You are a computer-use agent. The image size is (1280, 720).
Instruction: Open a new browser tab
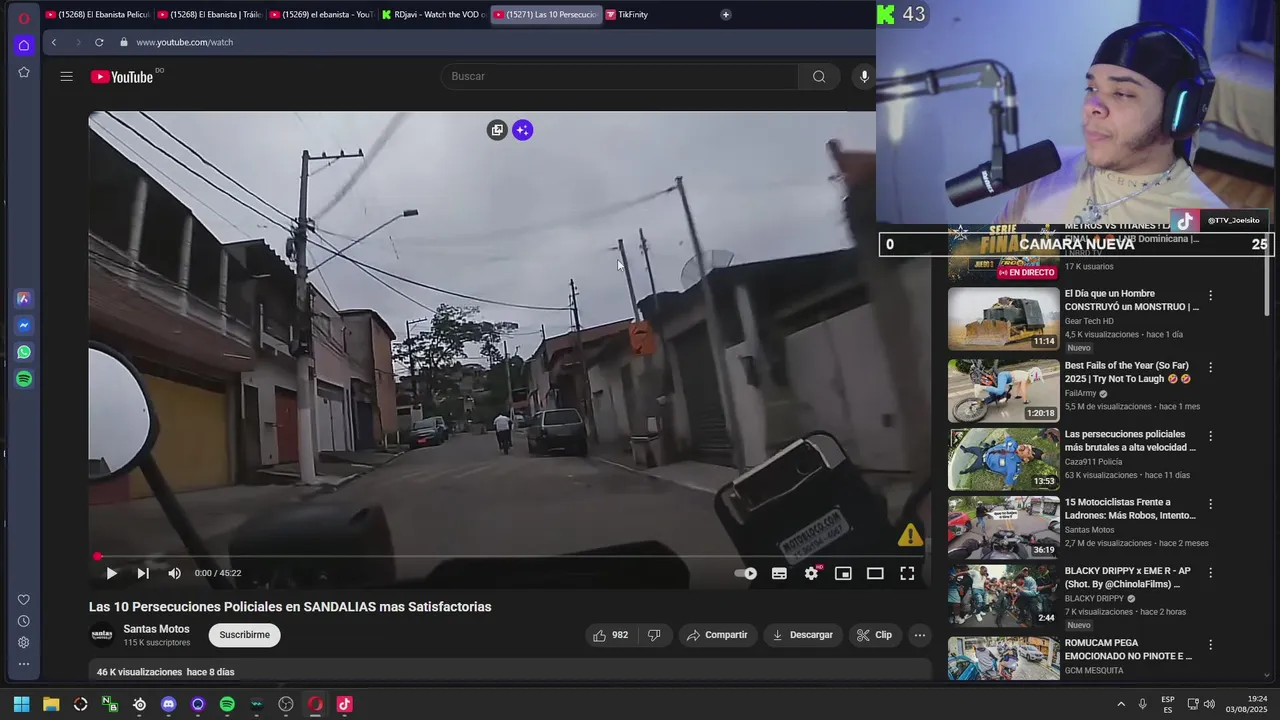pos(725,15)
